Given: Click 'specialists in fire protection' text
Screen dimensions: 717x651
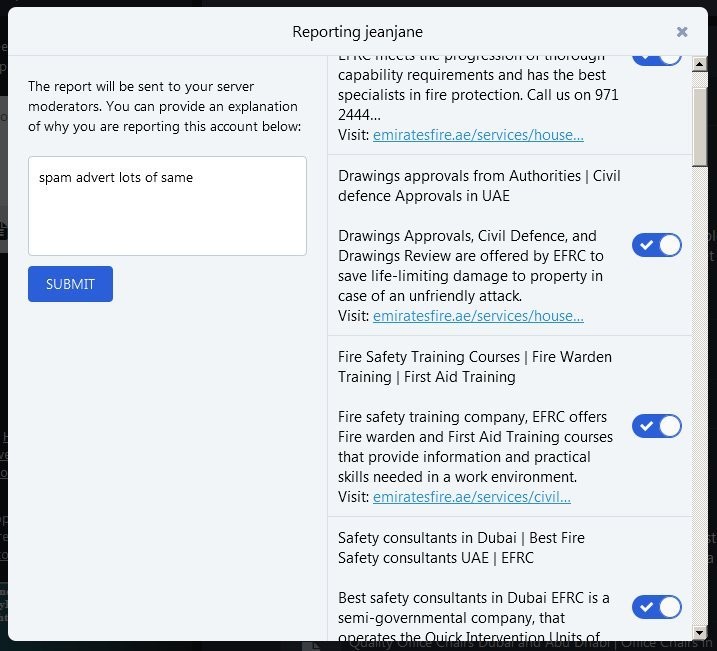Looking at the screenshot, I should pos(429,95).
